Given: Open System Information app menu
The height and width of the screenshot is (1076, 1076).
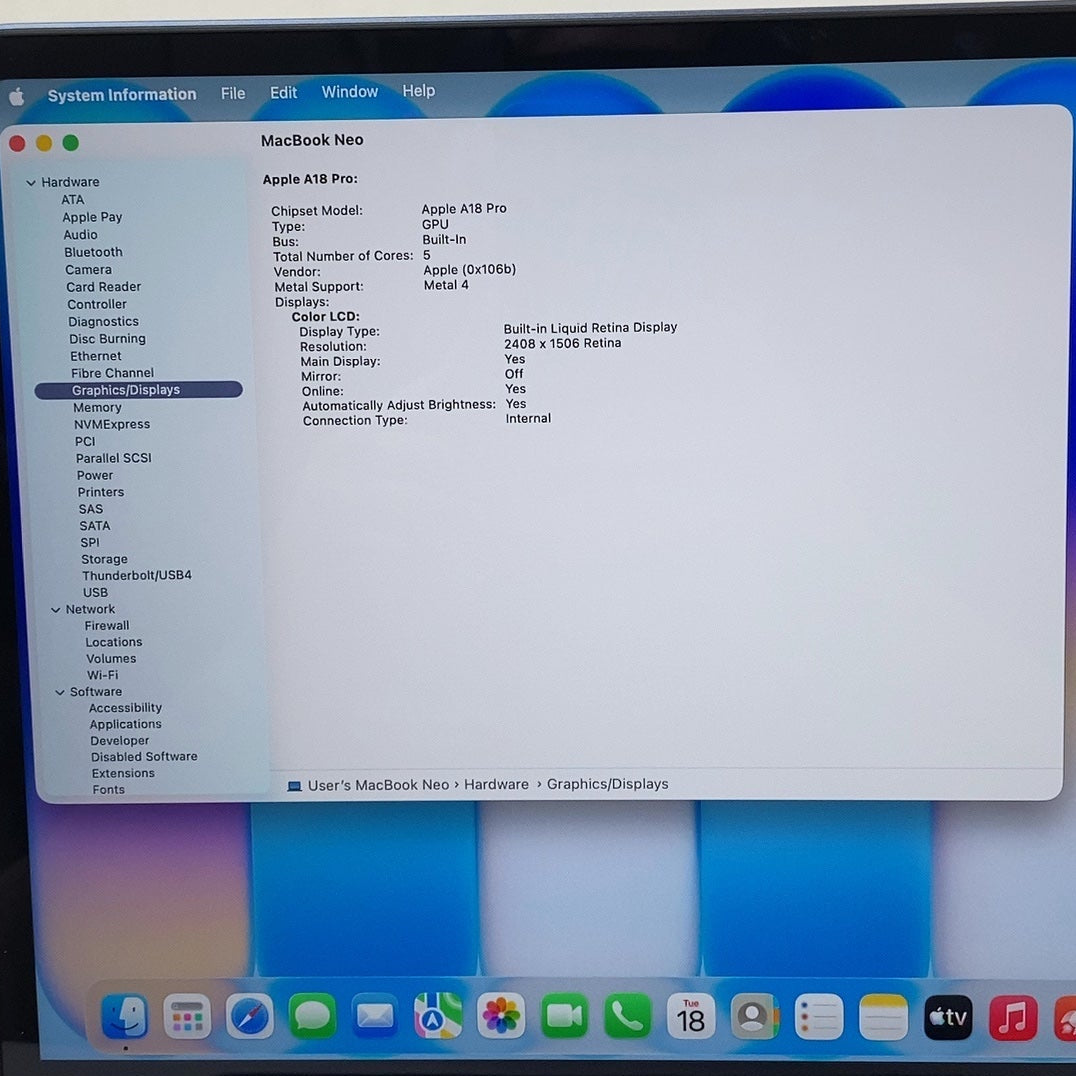Looking at the screenshot, I should pos(121,95).
